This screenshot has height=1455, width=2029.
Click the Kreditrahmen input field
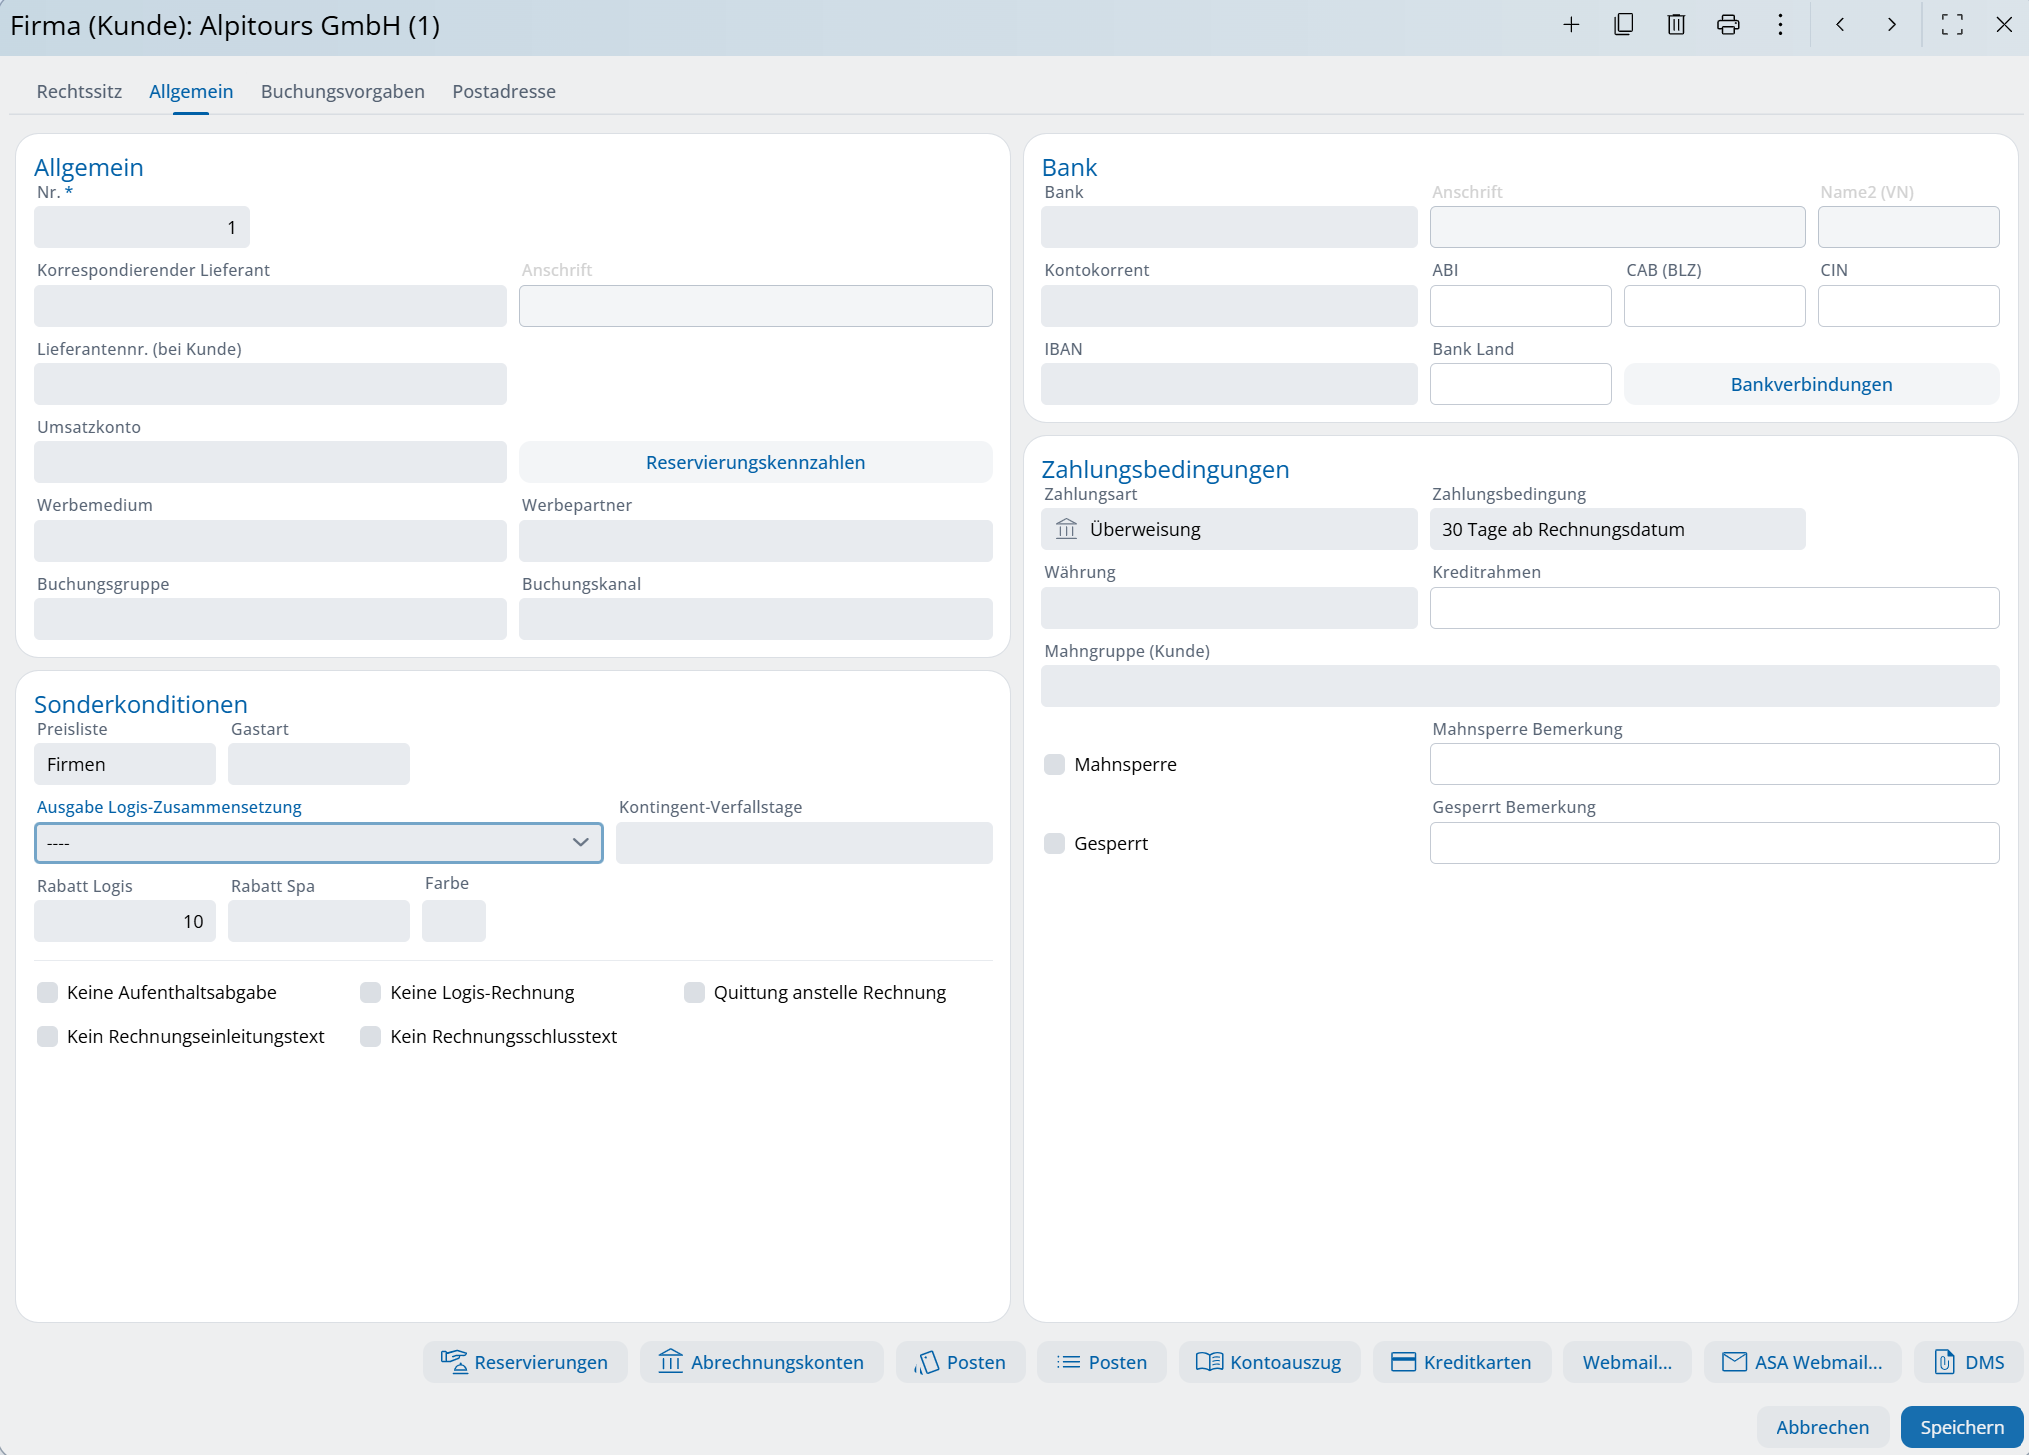point(1714,608)
